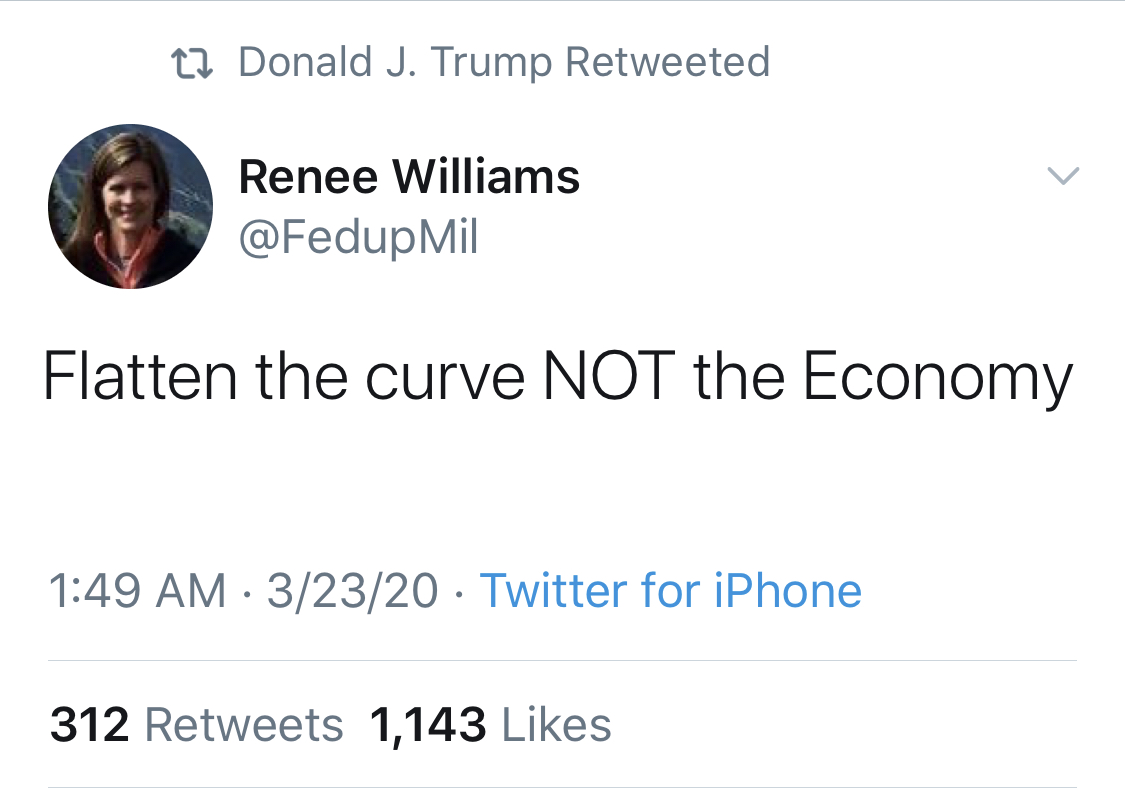Image resolution: width=1125 pixels, height=788 pixels.
Task: Click the 1:49 AM timestamp
Action: (x=137, y=591)
